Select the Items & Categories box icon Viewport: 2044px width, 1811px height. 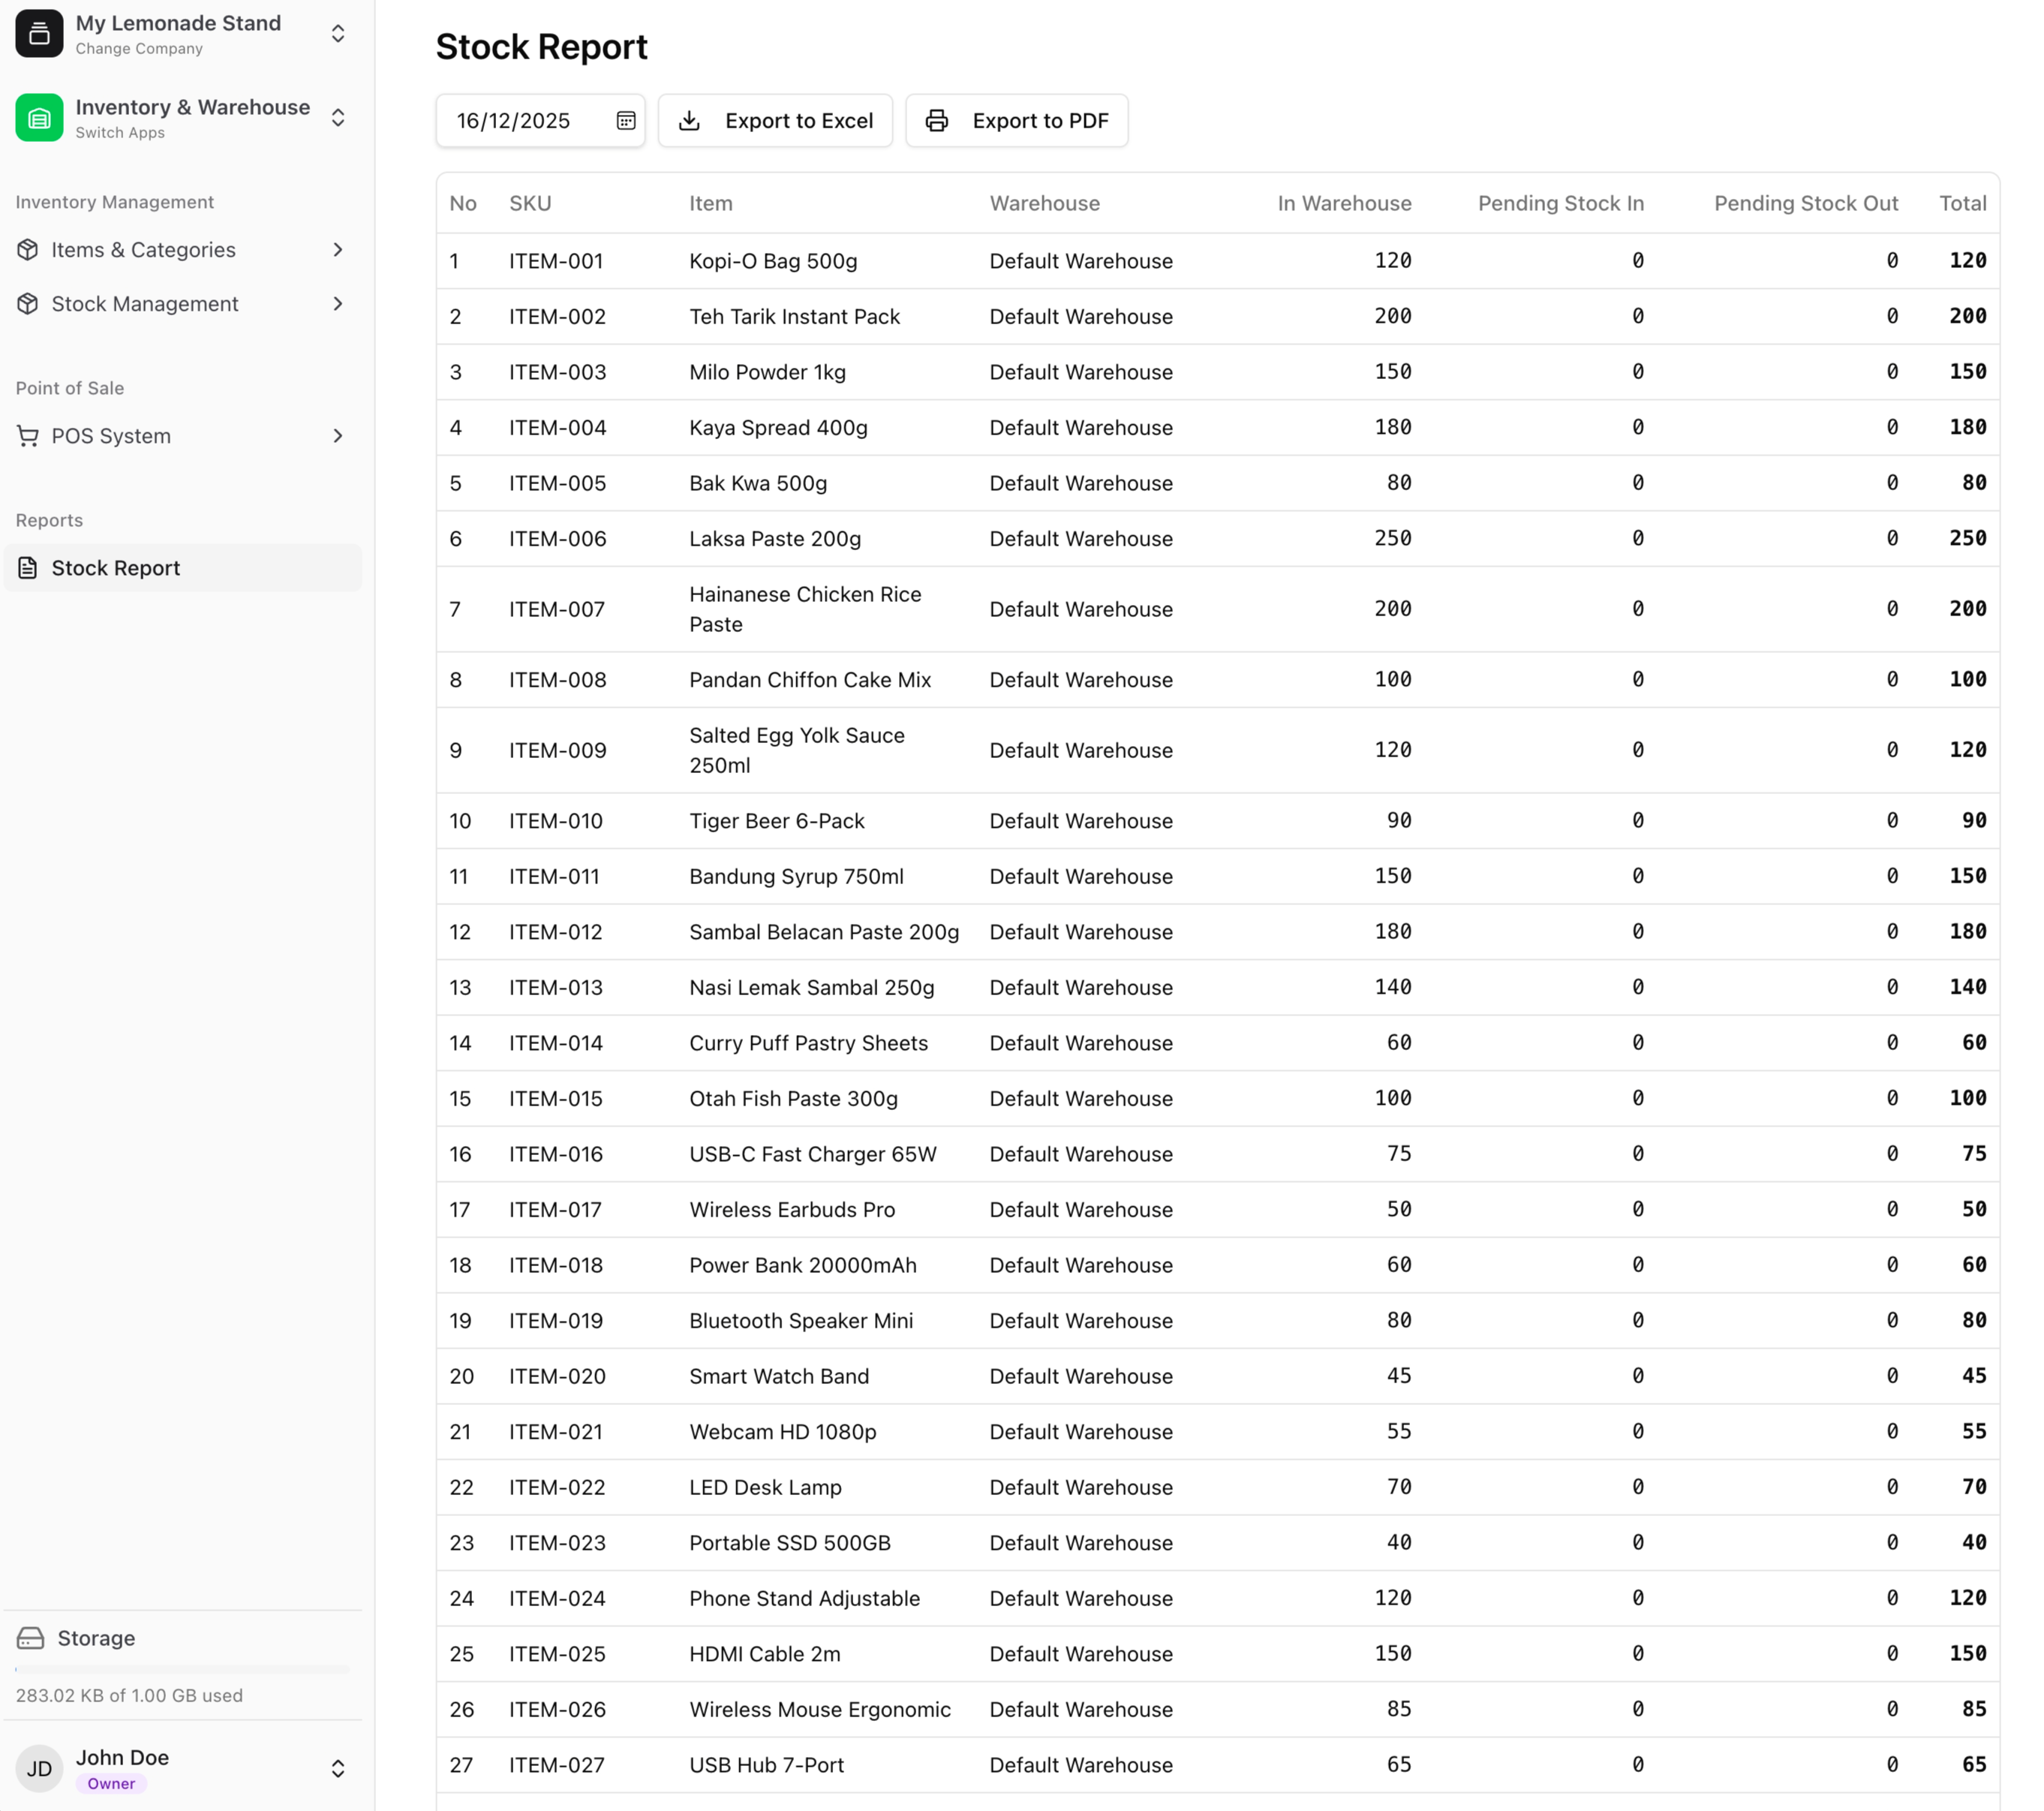(28, 250)
